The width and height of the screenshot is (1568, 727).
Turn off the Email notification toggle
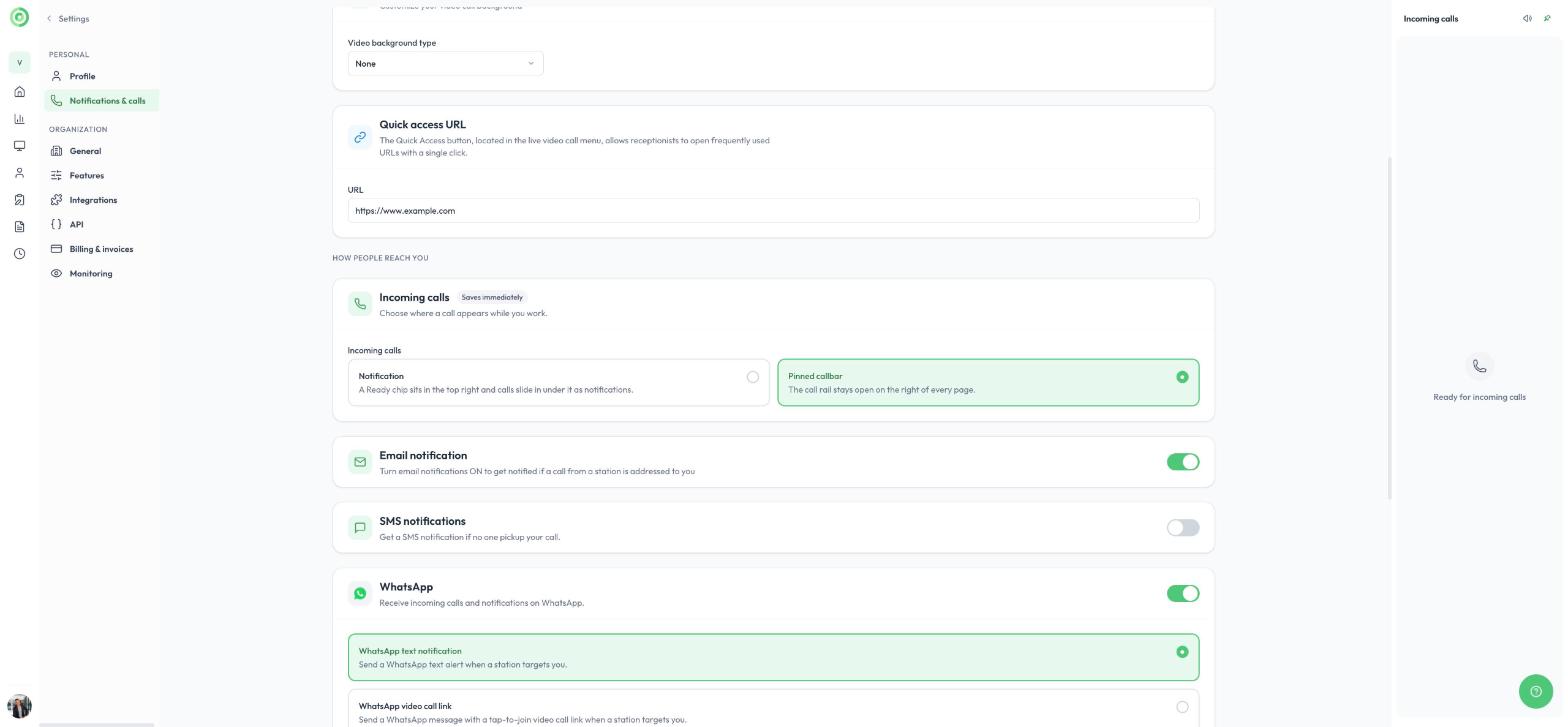pyautogui.click(x=1183, y=462)
